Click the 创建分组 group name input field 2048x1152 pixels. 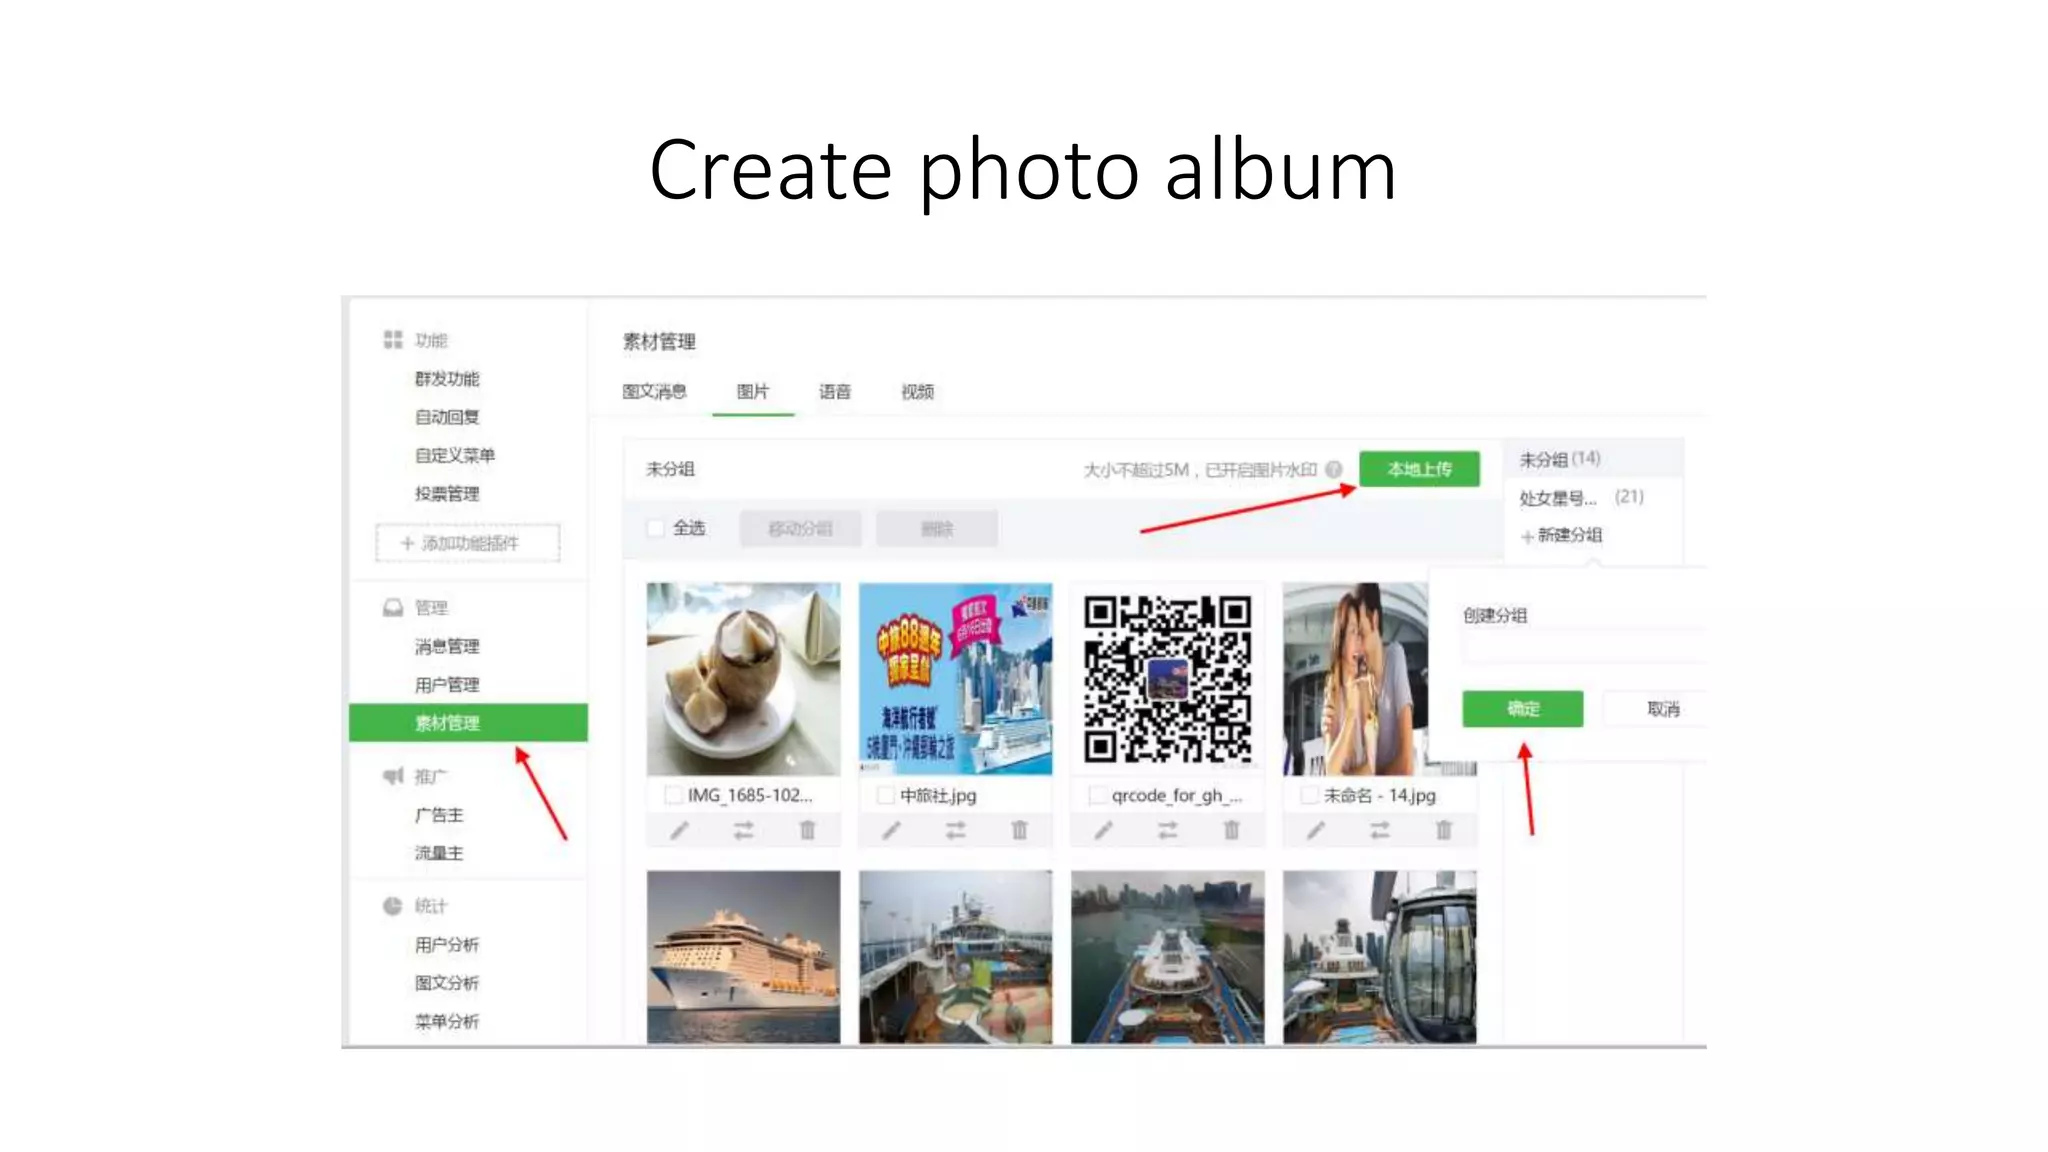pos(1584,647)
